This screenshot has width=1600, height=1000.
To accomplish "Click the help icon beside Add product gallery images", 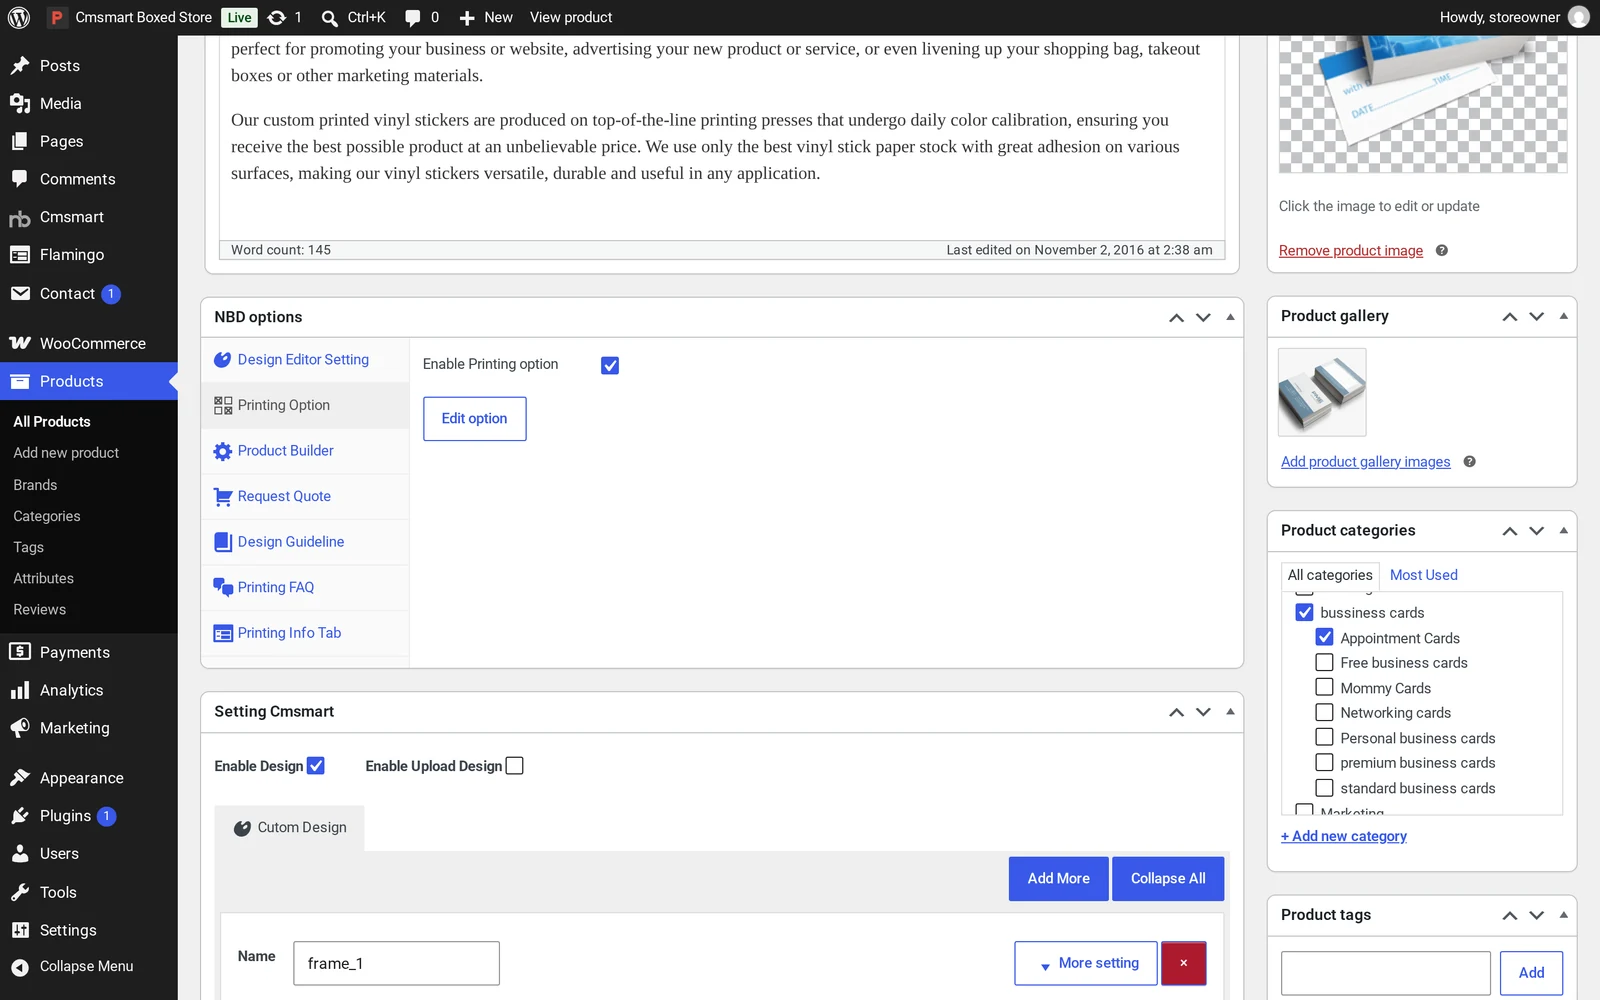I will tap(1469, 462).
